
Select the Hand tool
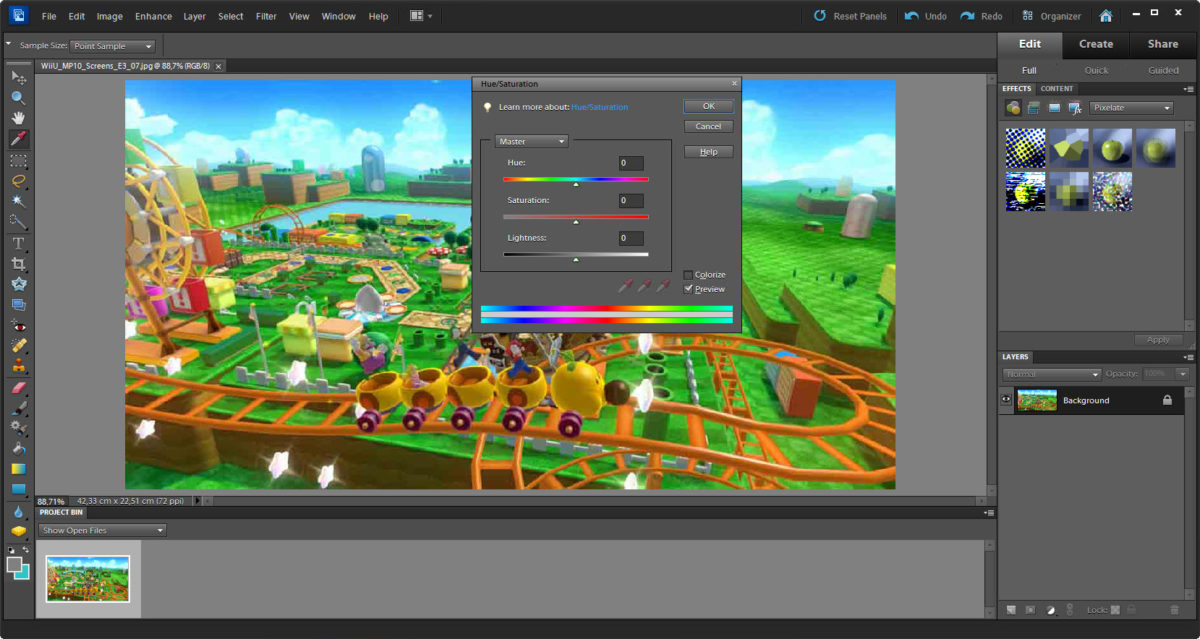[x=18, y=118]
